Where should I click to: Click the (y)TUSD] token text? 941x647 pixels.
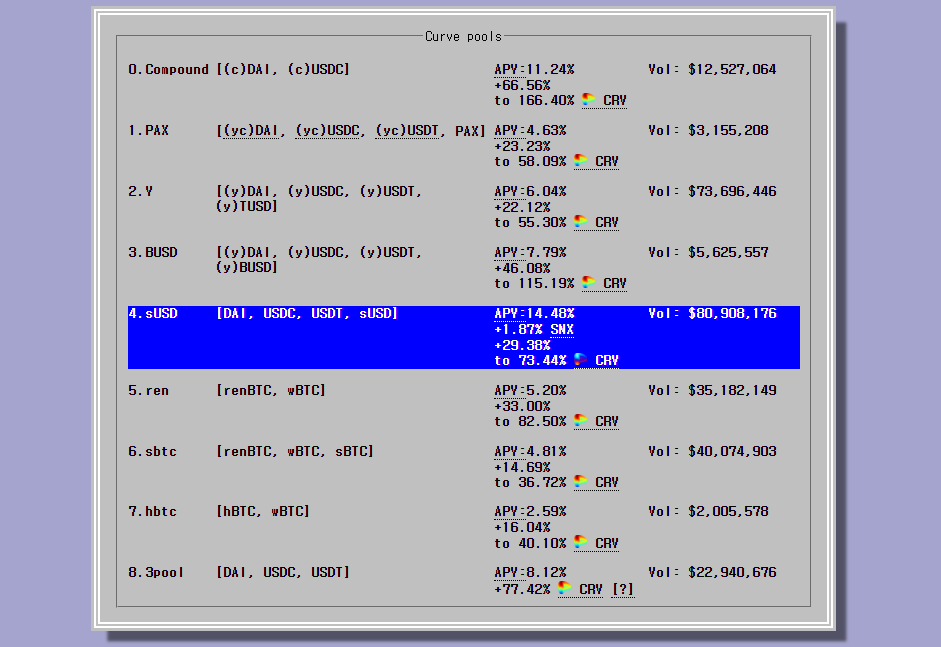point(247,206)
